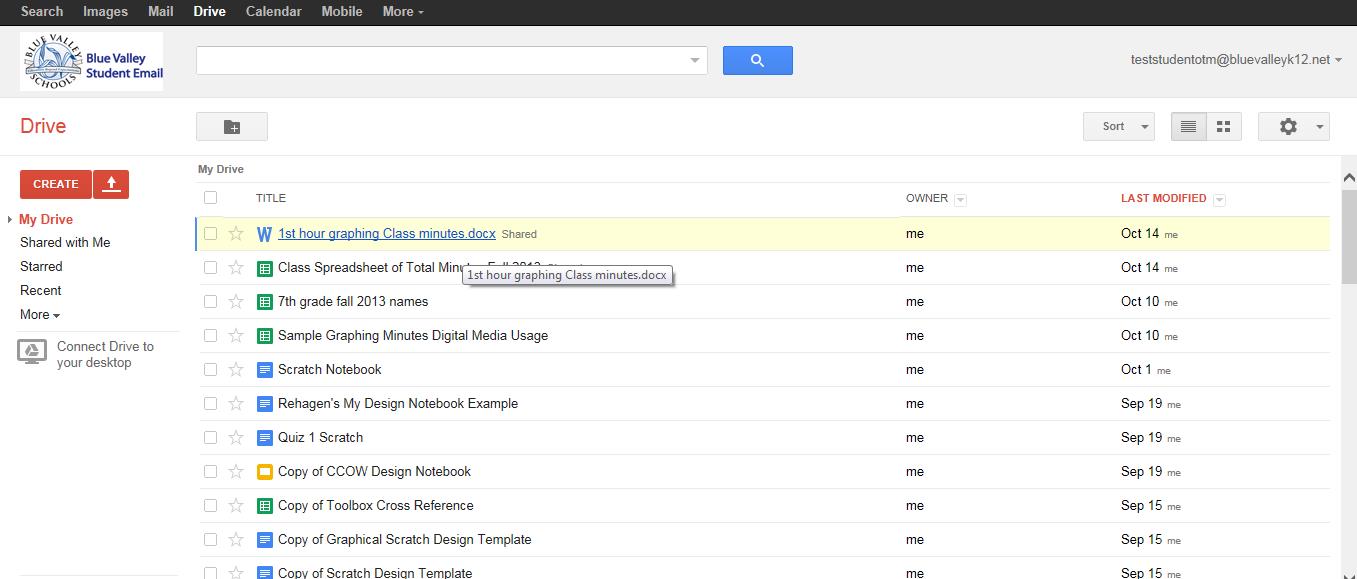Switch to grid view layout
Screen dimensions: 1357x579
pyautogui.click(x=1223, y=127)
